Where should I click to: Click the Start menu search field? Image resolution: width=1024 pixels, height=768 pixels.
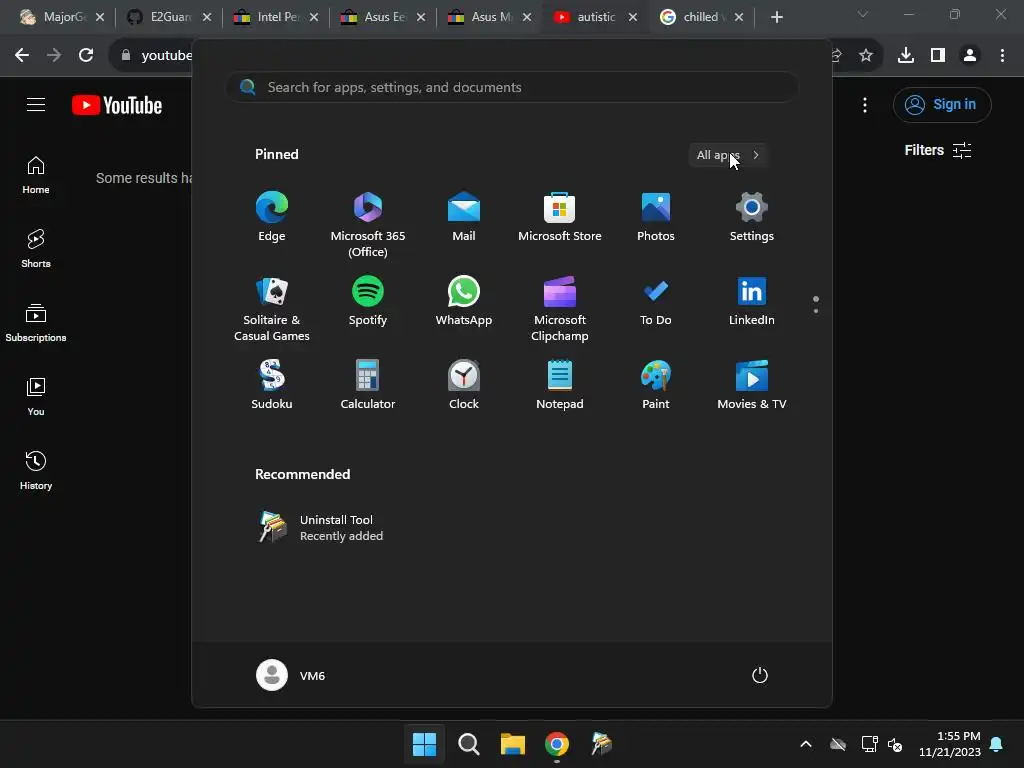pyautogui.click(x=512, y=88)
